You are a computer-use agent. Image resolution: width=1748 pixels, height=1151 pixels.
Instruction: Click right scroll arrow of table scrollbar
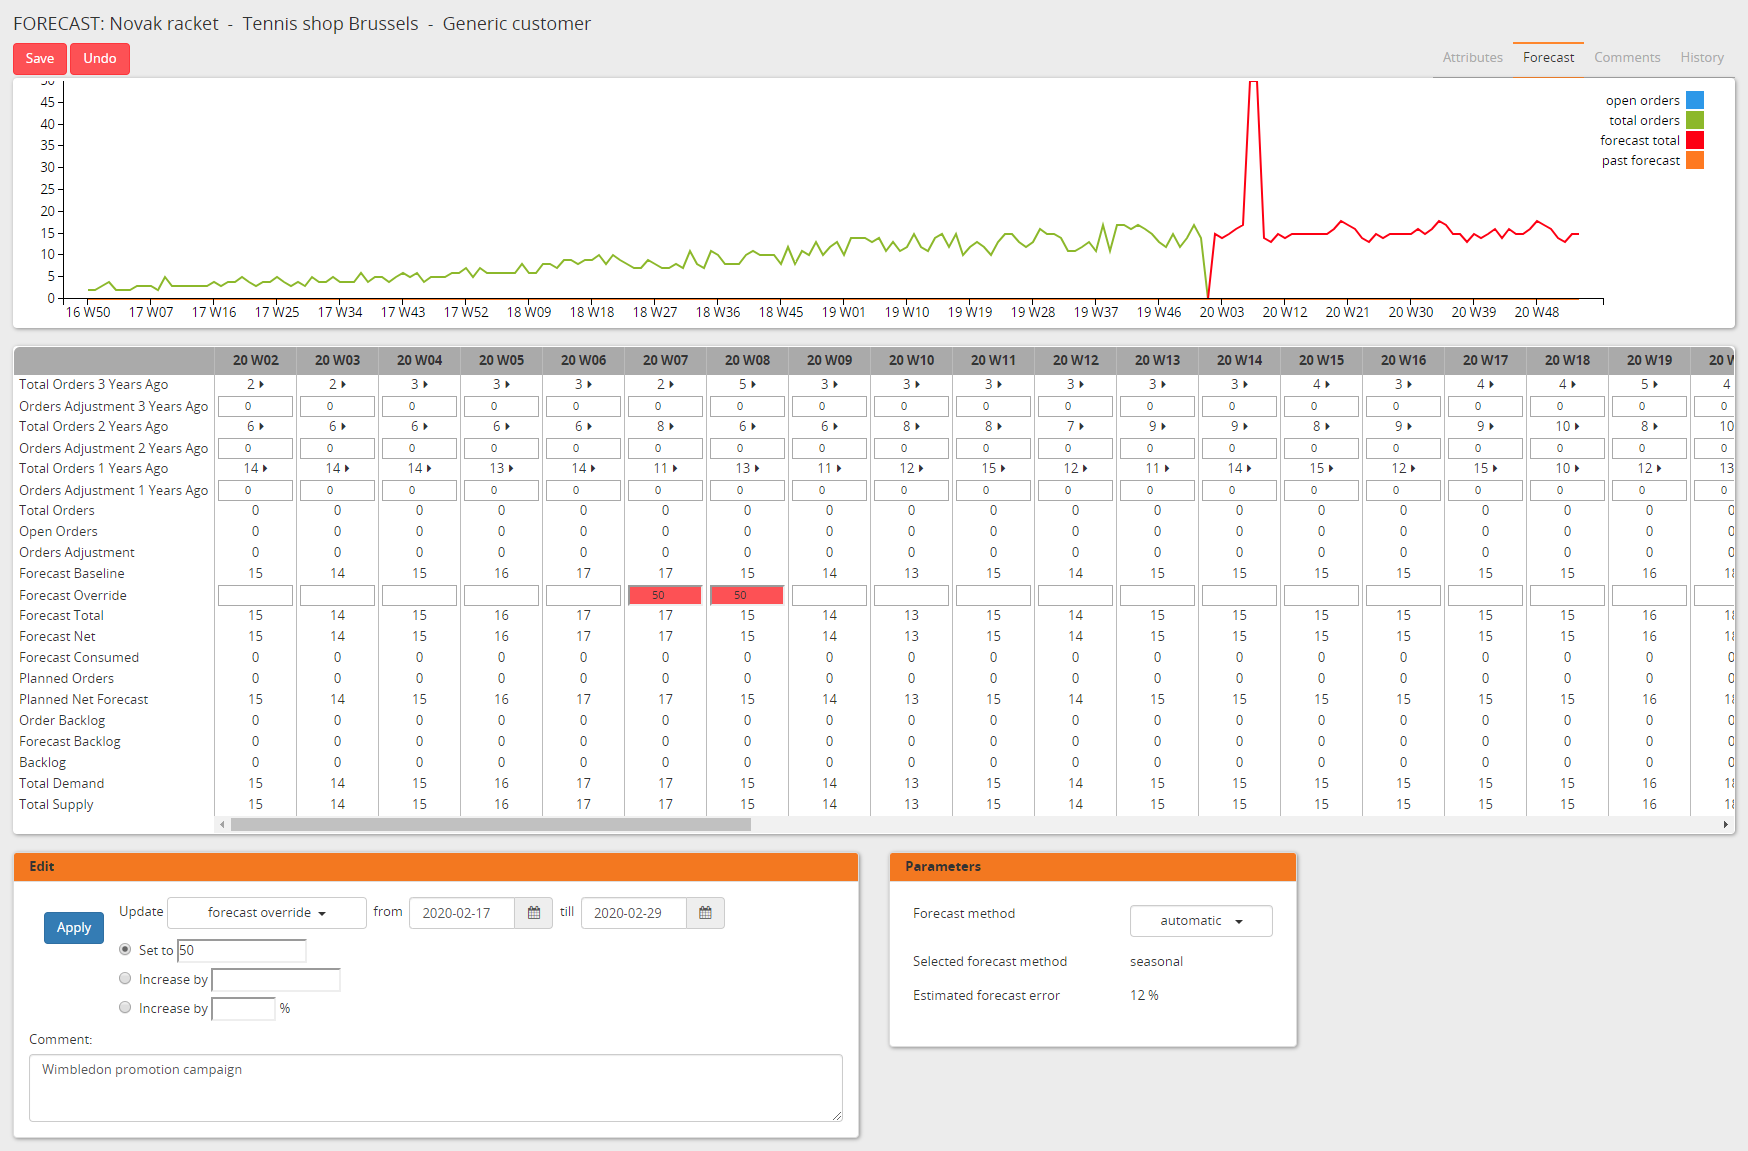(1726, 825)
